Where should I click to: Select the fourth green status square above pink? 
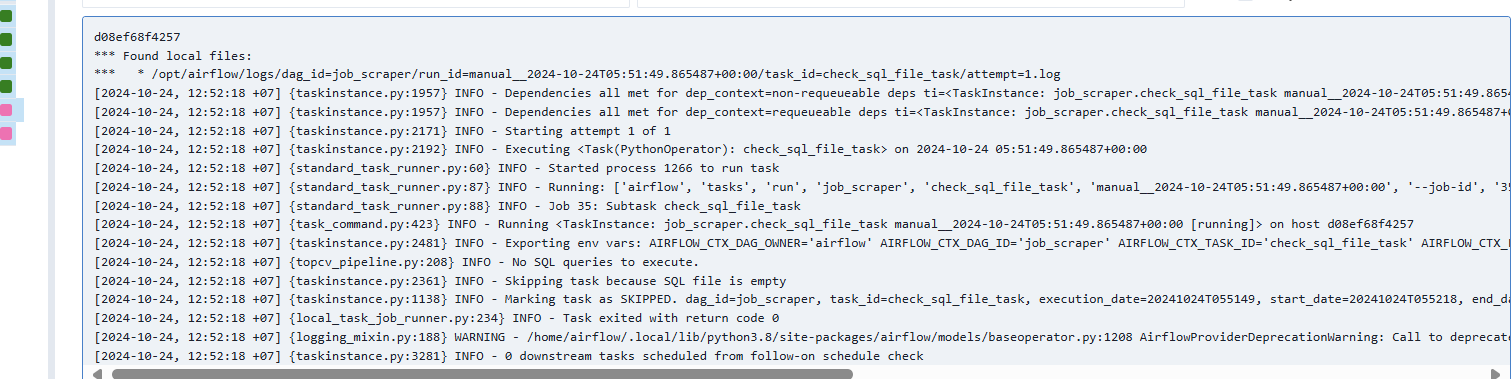click(x=5, y=87)
